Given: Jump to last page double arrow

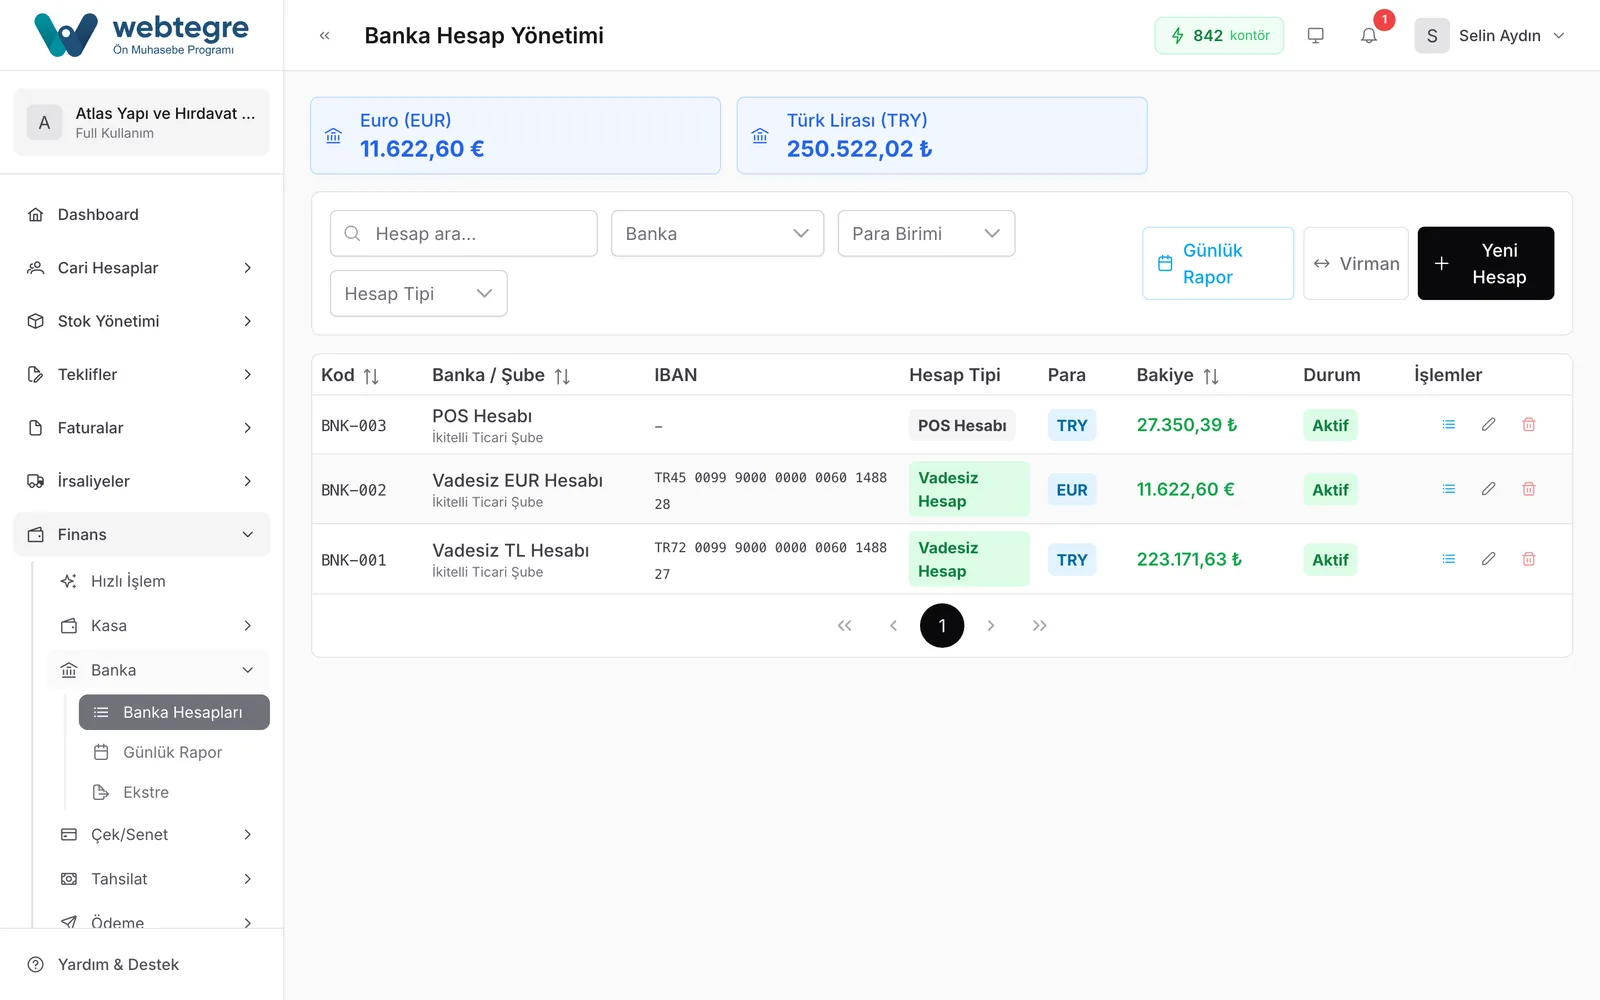Looking at the screenshot, I should [x=1039, y=626].
